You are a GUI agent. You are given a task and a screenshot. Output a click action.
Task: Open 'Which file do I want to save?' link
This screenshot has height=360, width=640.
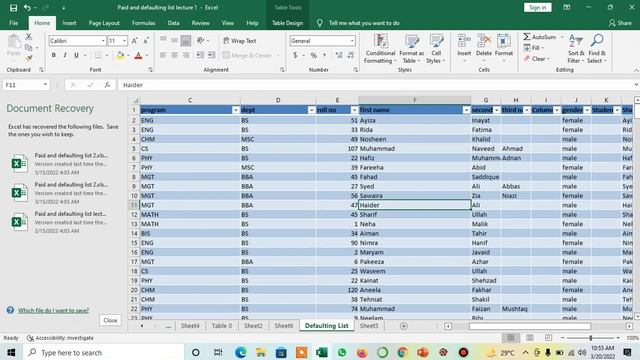coord(53,311)
